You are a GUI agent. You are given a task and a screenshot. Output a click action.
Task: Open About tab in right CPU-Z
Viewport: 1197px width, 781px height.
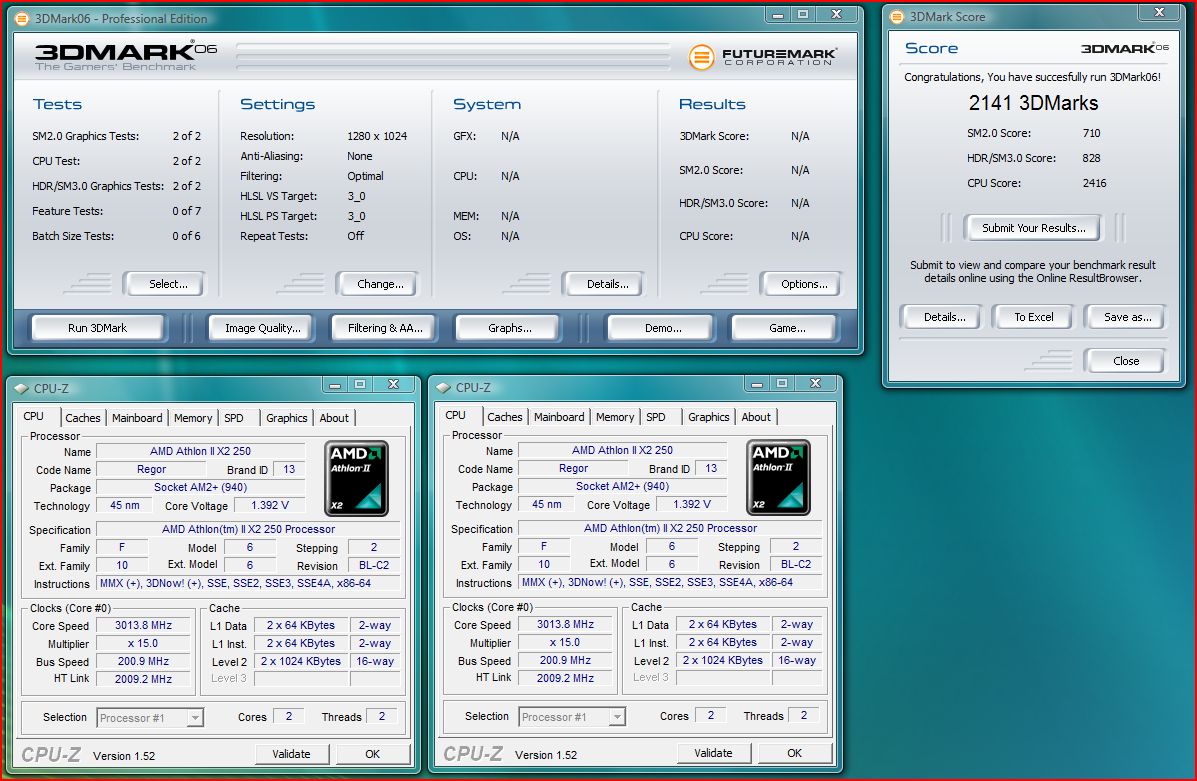tap(757, 417)
